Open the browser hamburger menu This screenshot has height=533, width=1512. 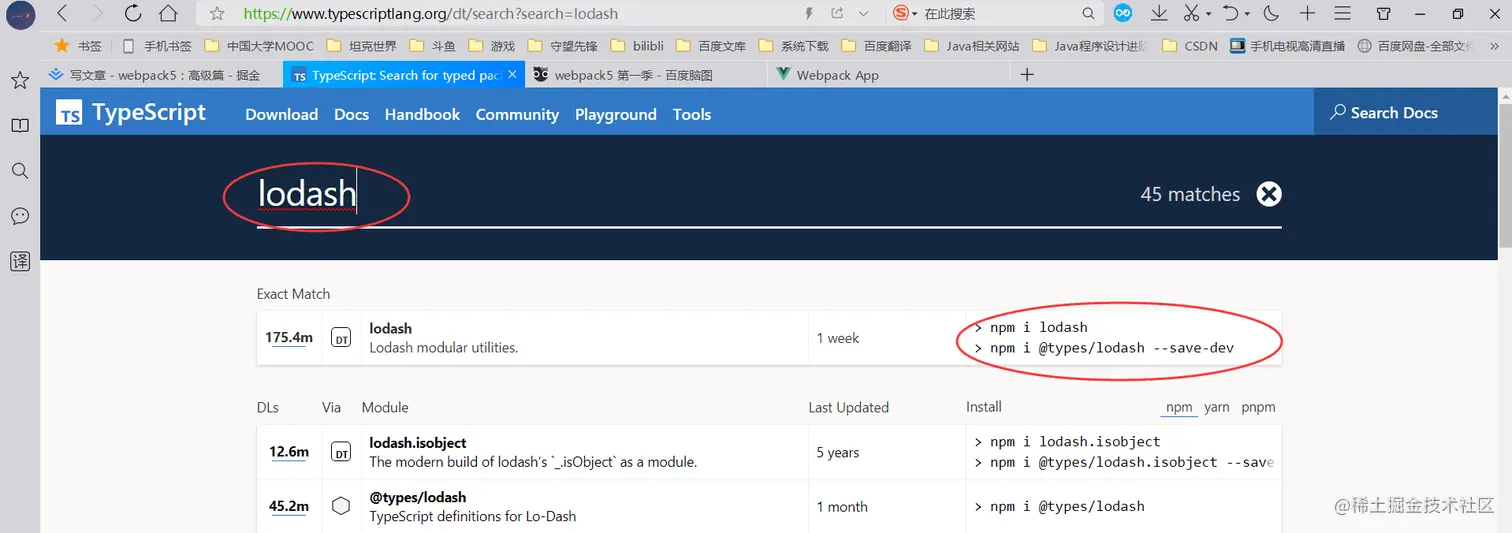tap(1343, 13)
